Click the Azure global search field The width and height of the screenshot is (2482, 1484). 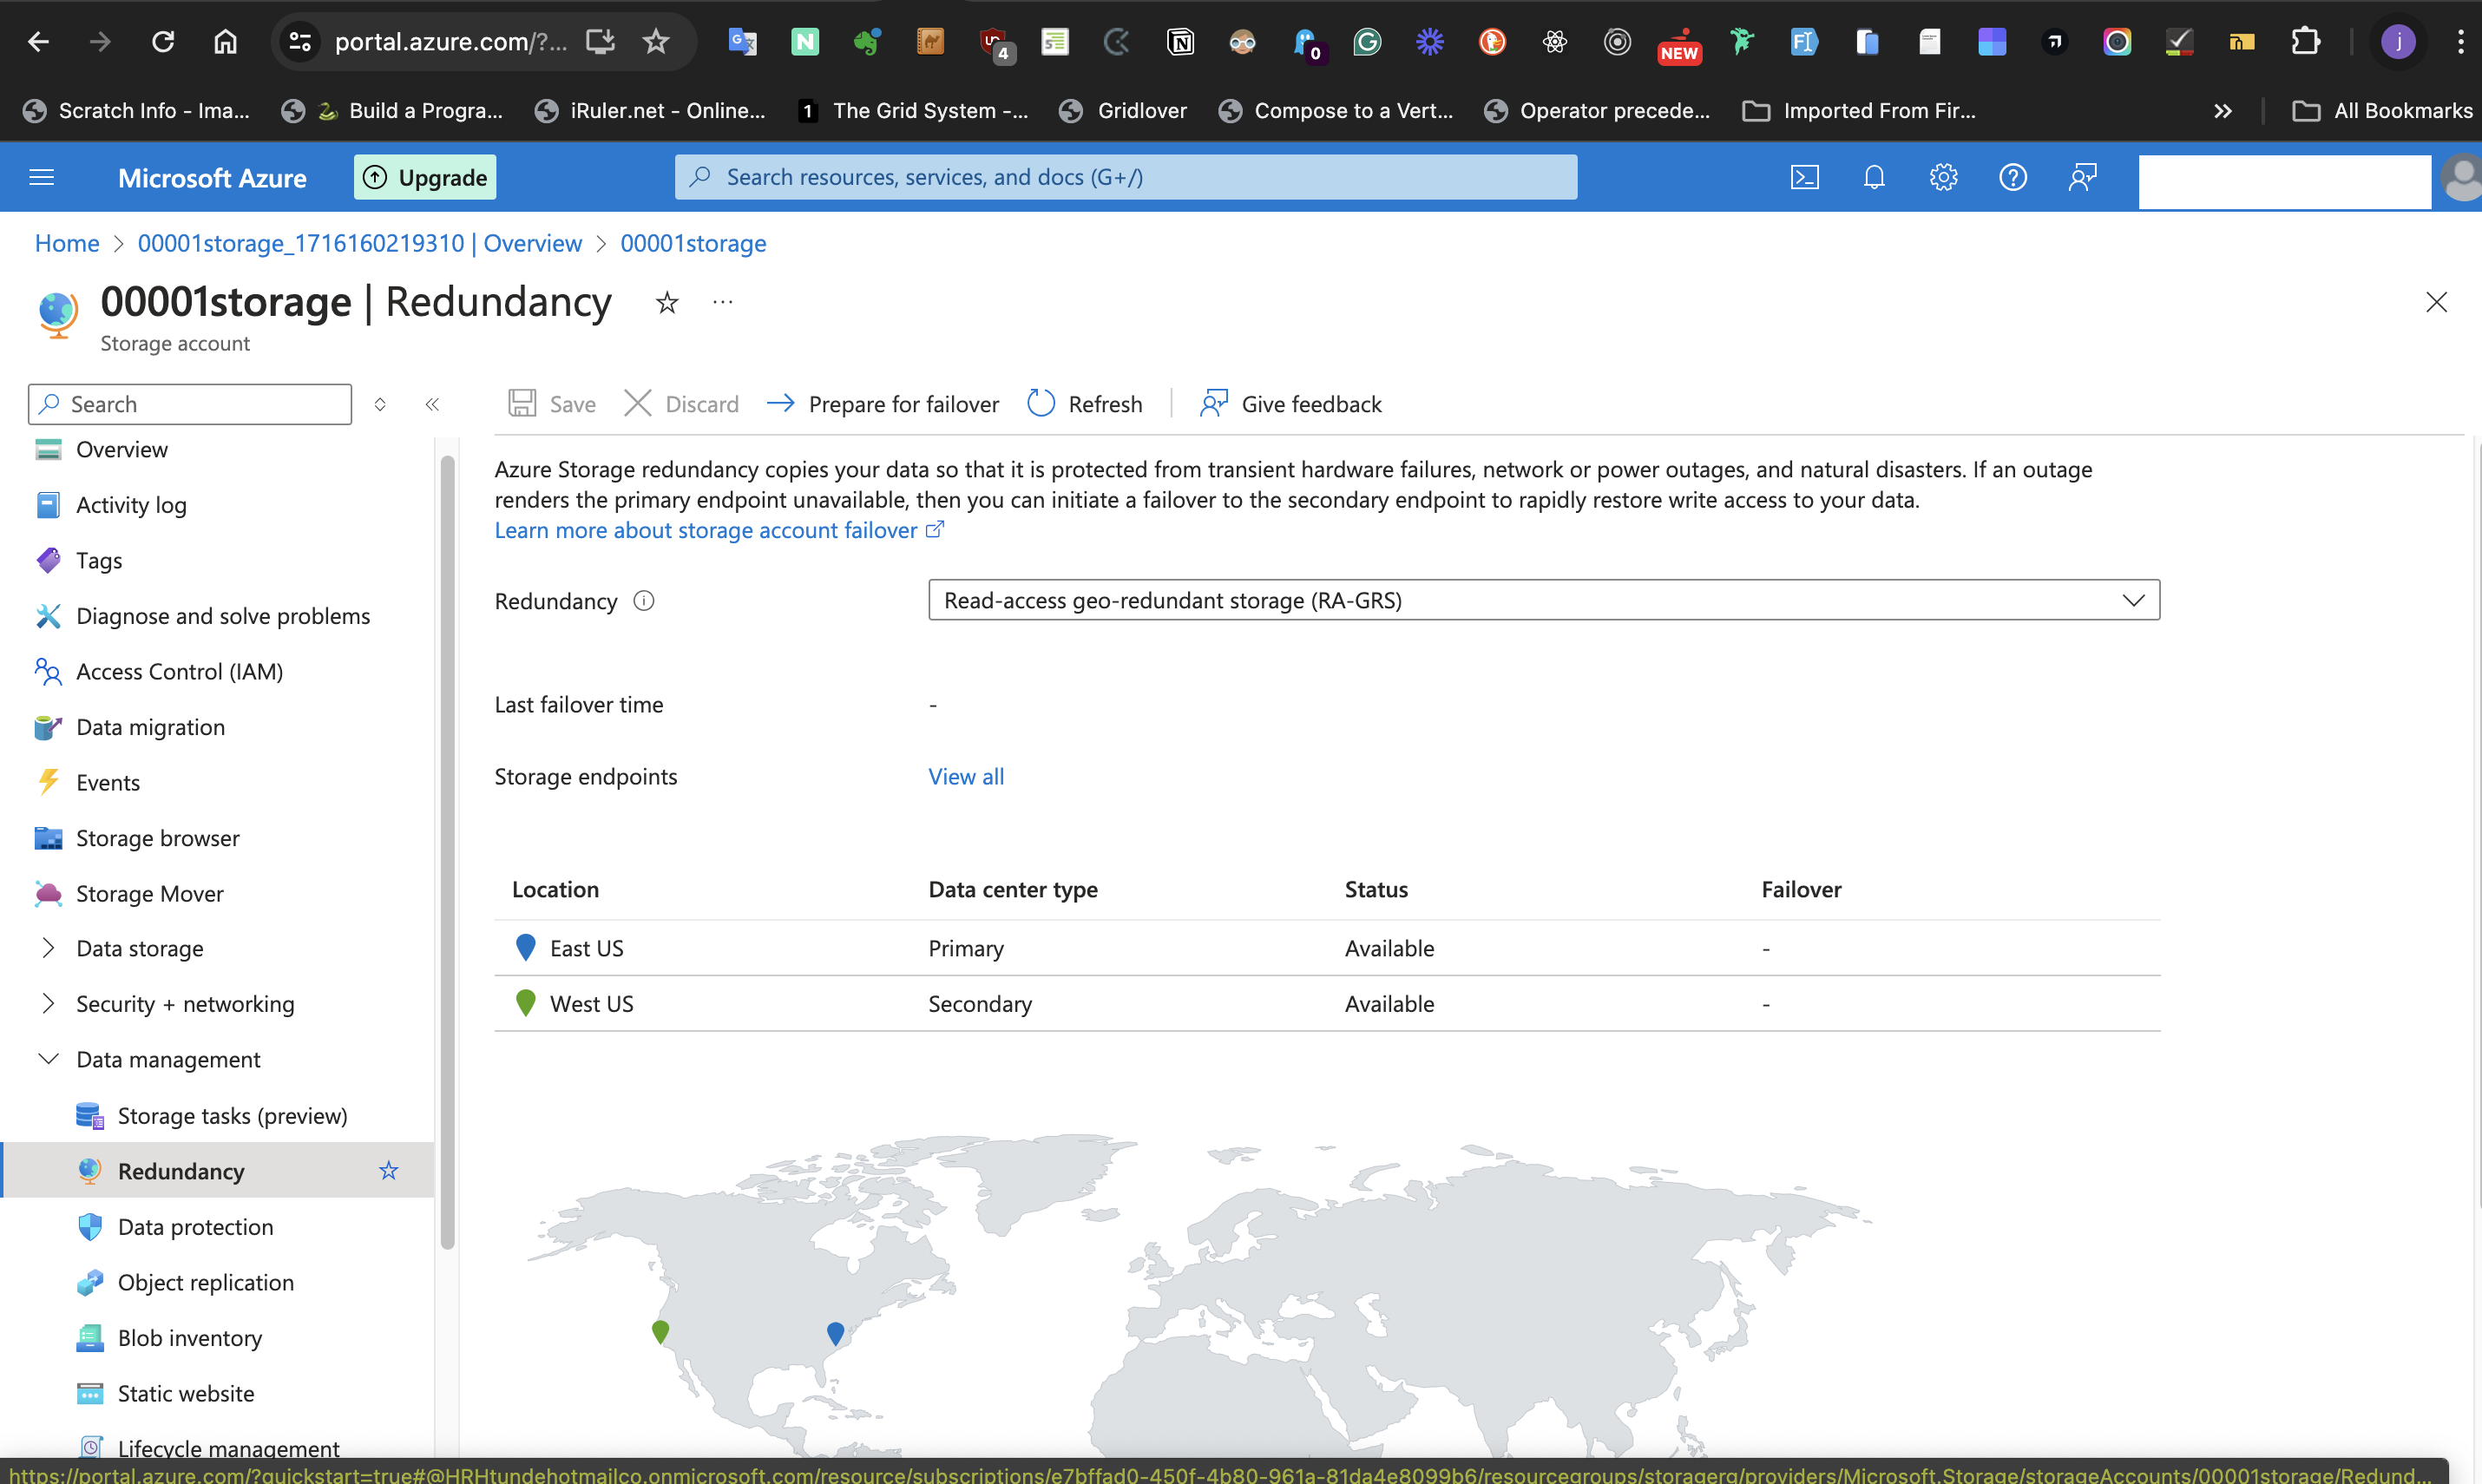coord(1125,177)
